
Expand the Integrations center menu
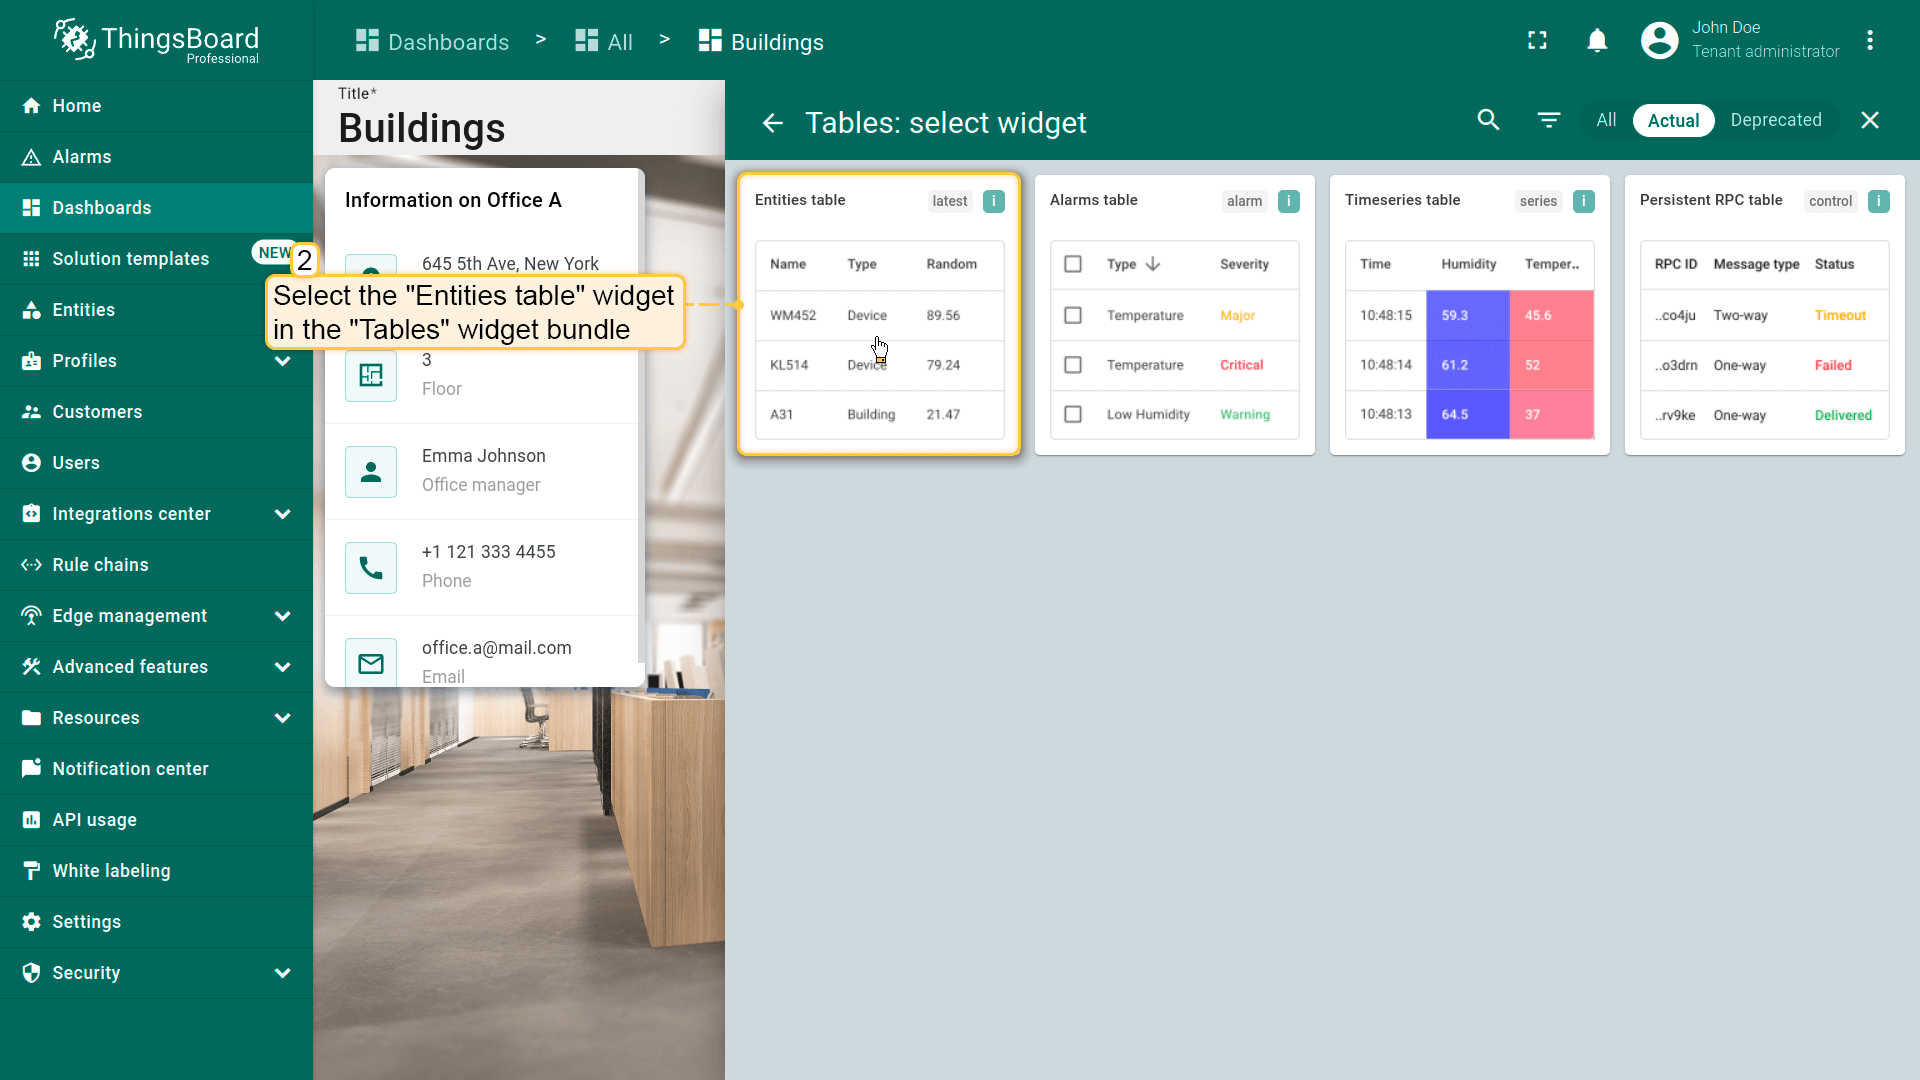[282, 514]
